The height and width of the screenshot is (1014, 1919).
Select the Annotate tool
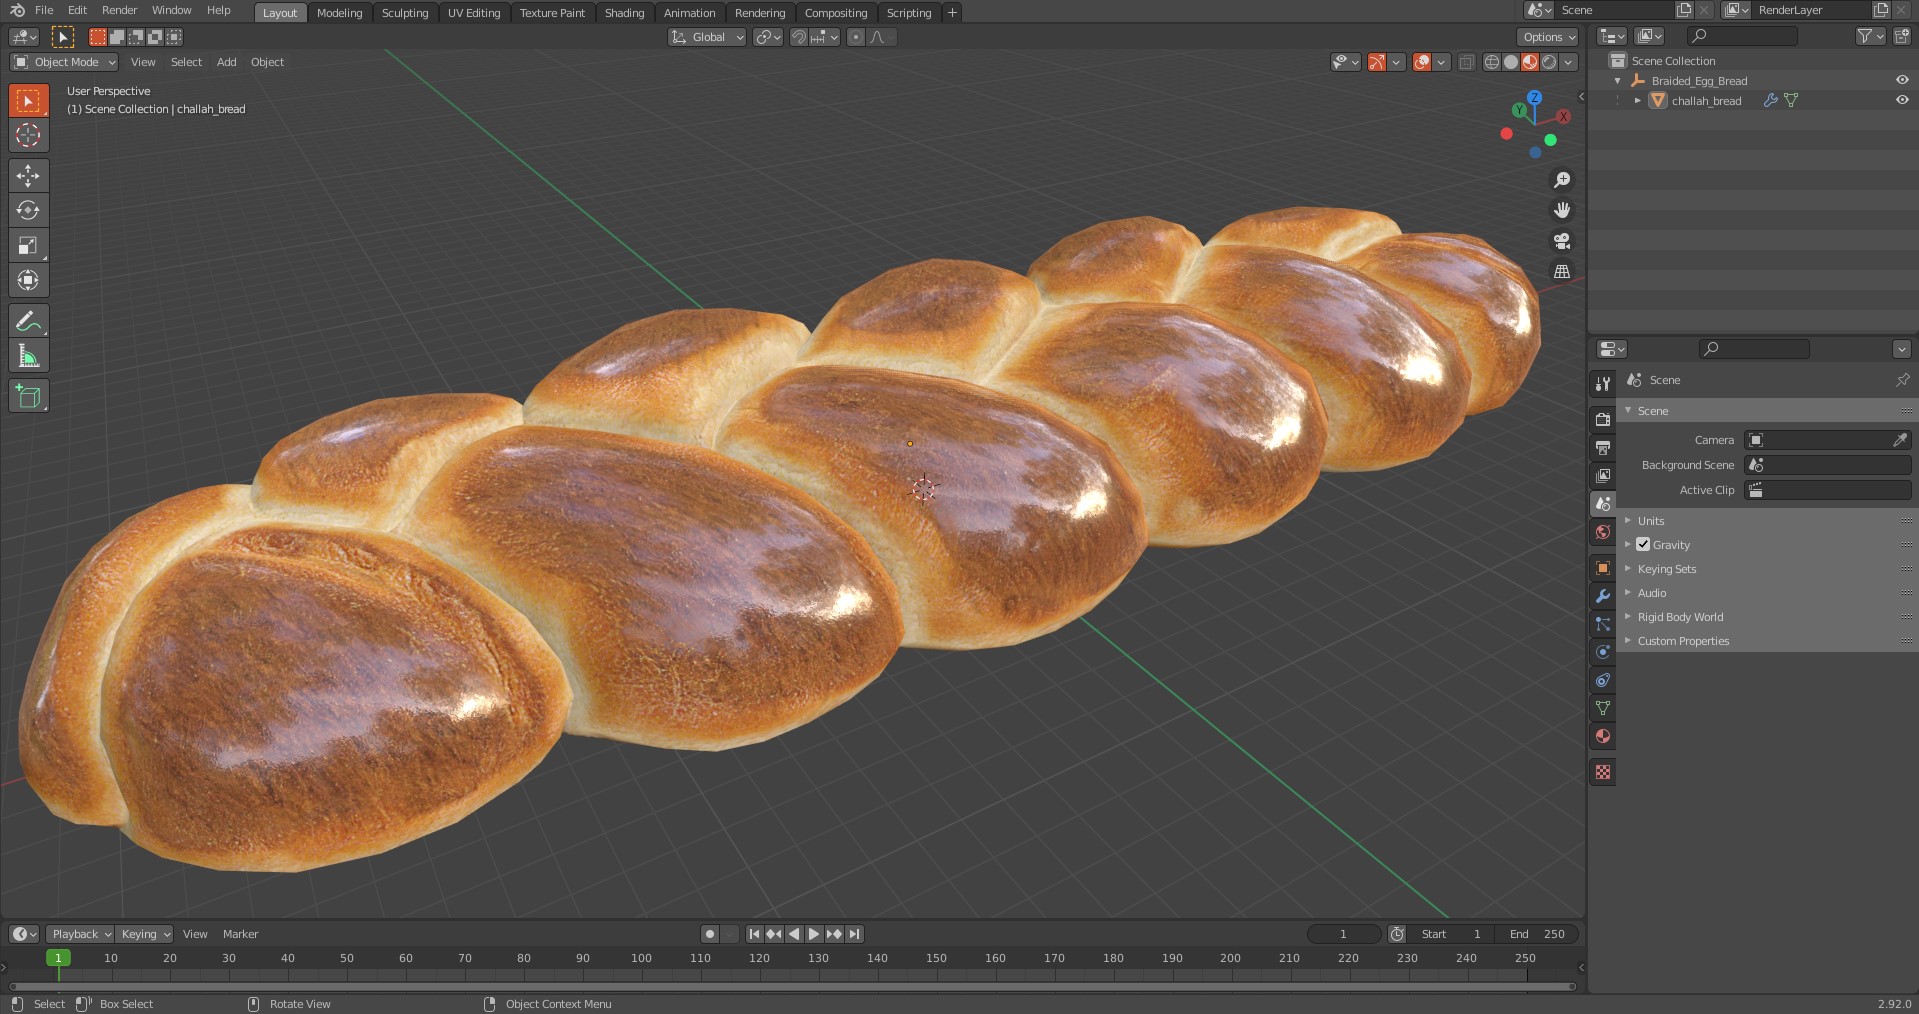point(28,321)
